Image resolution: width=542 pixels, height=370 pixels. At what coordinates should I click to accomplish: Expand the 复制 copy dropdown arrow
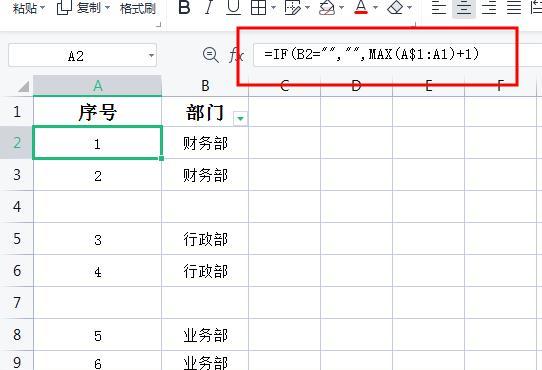coord(107,7)
